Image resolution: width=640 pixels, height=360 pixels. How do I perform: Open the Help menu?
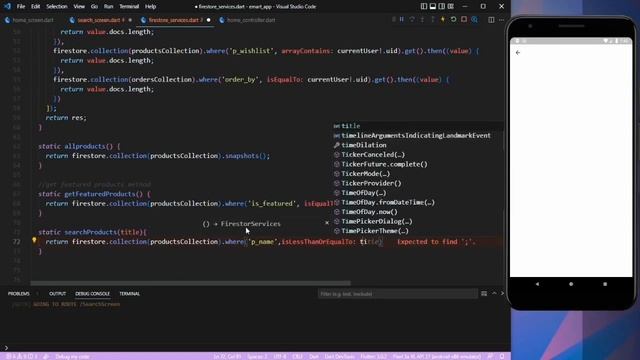coord(151,7)
